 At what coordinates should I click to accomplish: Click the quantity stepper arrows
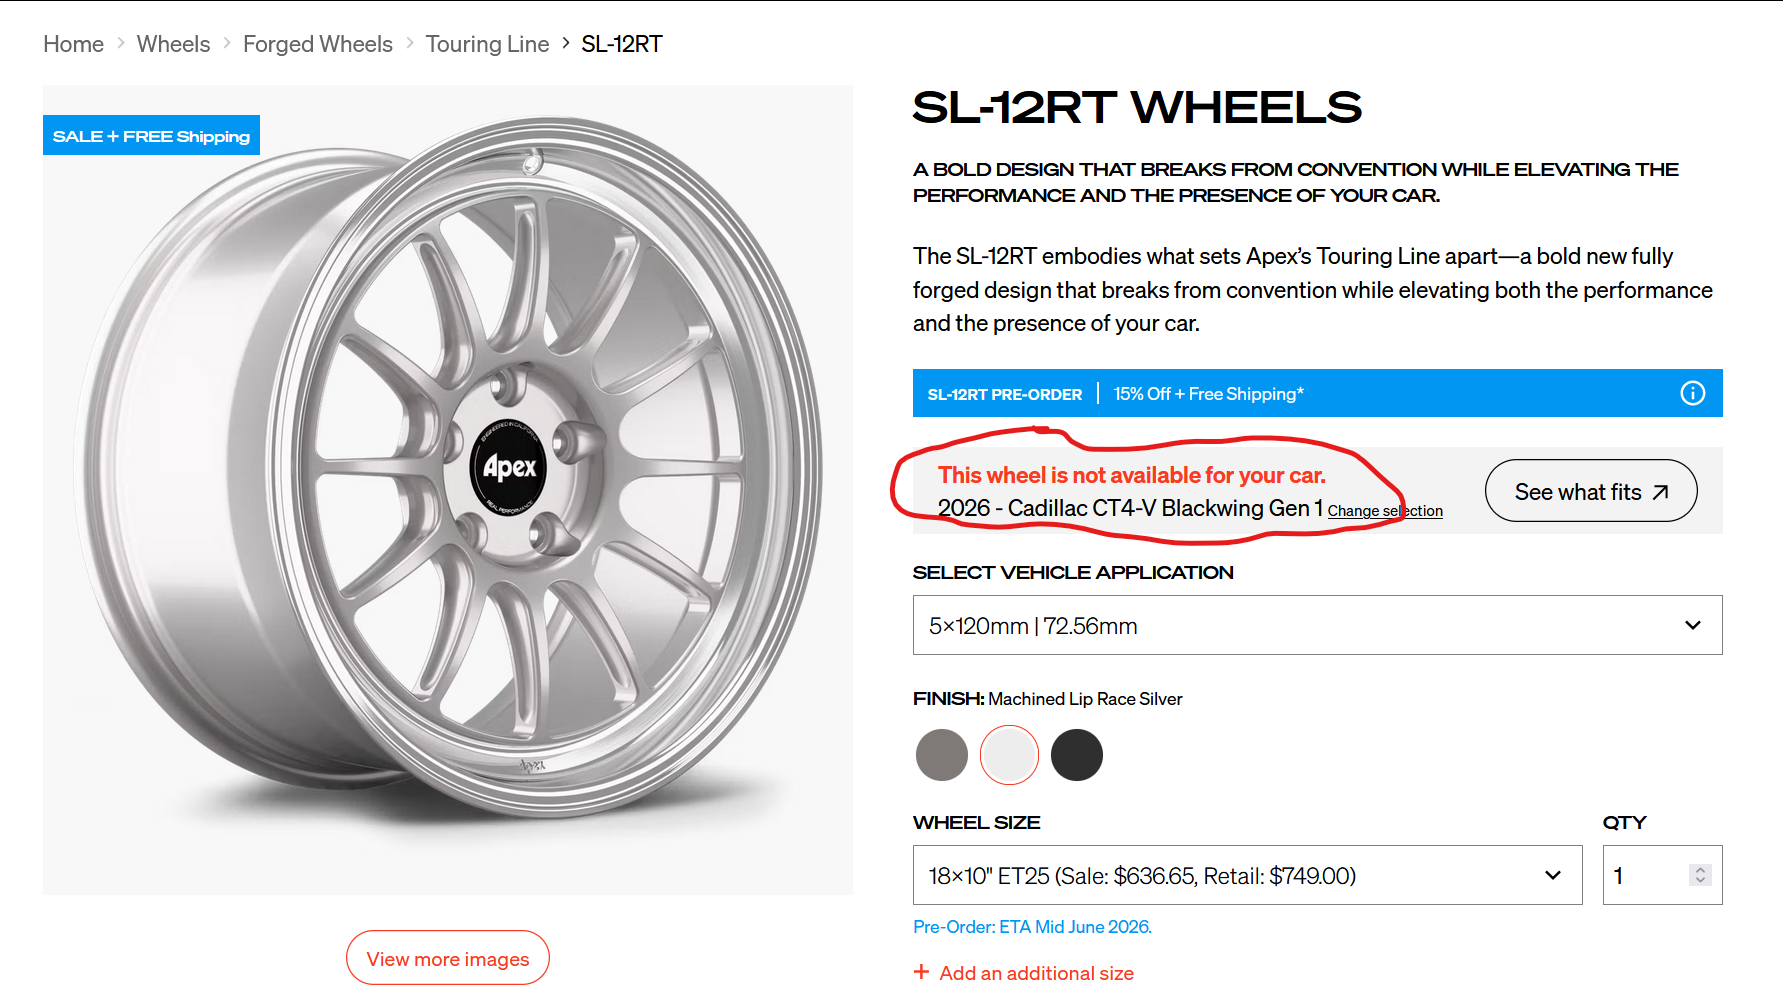coord(1700,875)
